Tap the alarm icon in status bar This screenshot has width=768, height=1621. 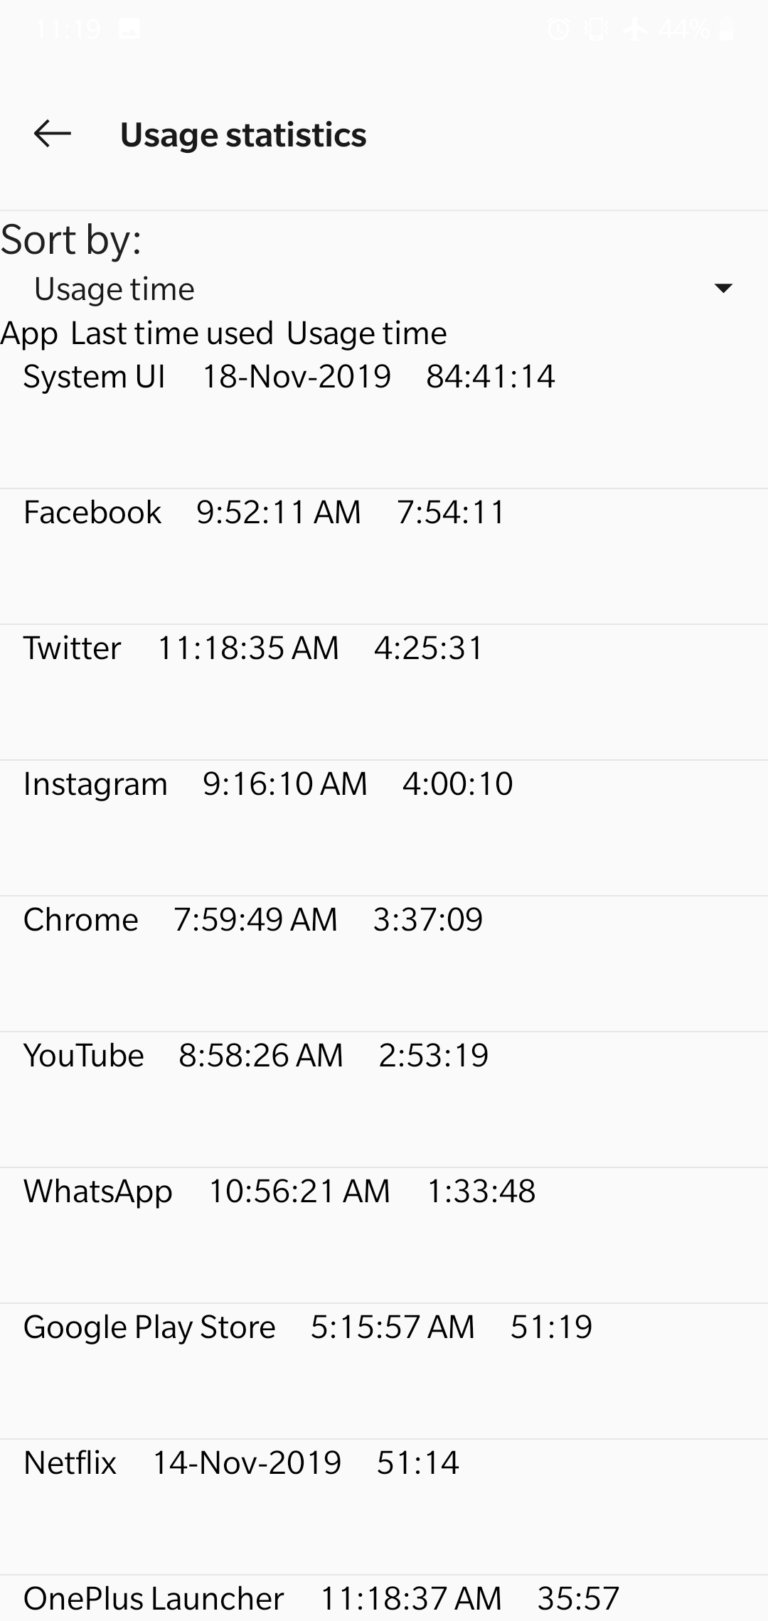(558, 30)
